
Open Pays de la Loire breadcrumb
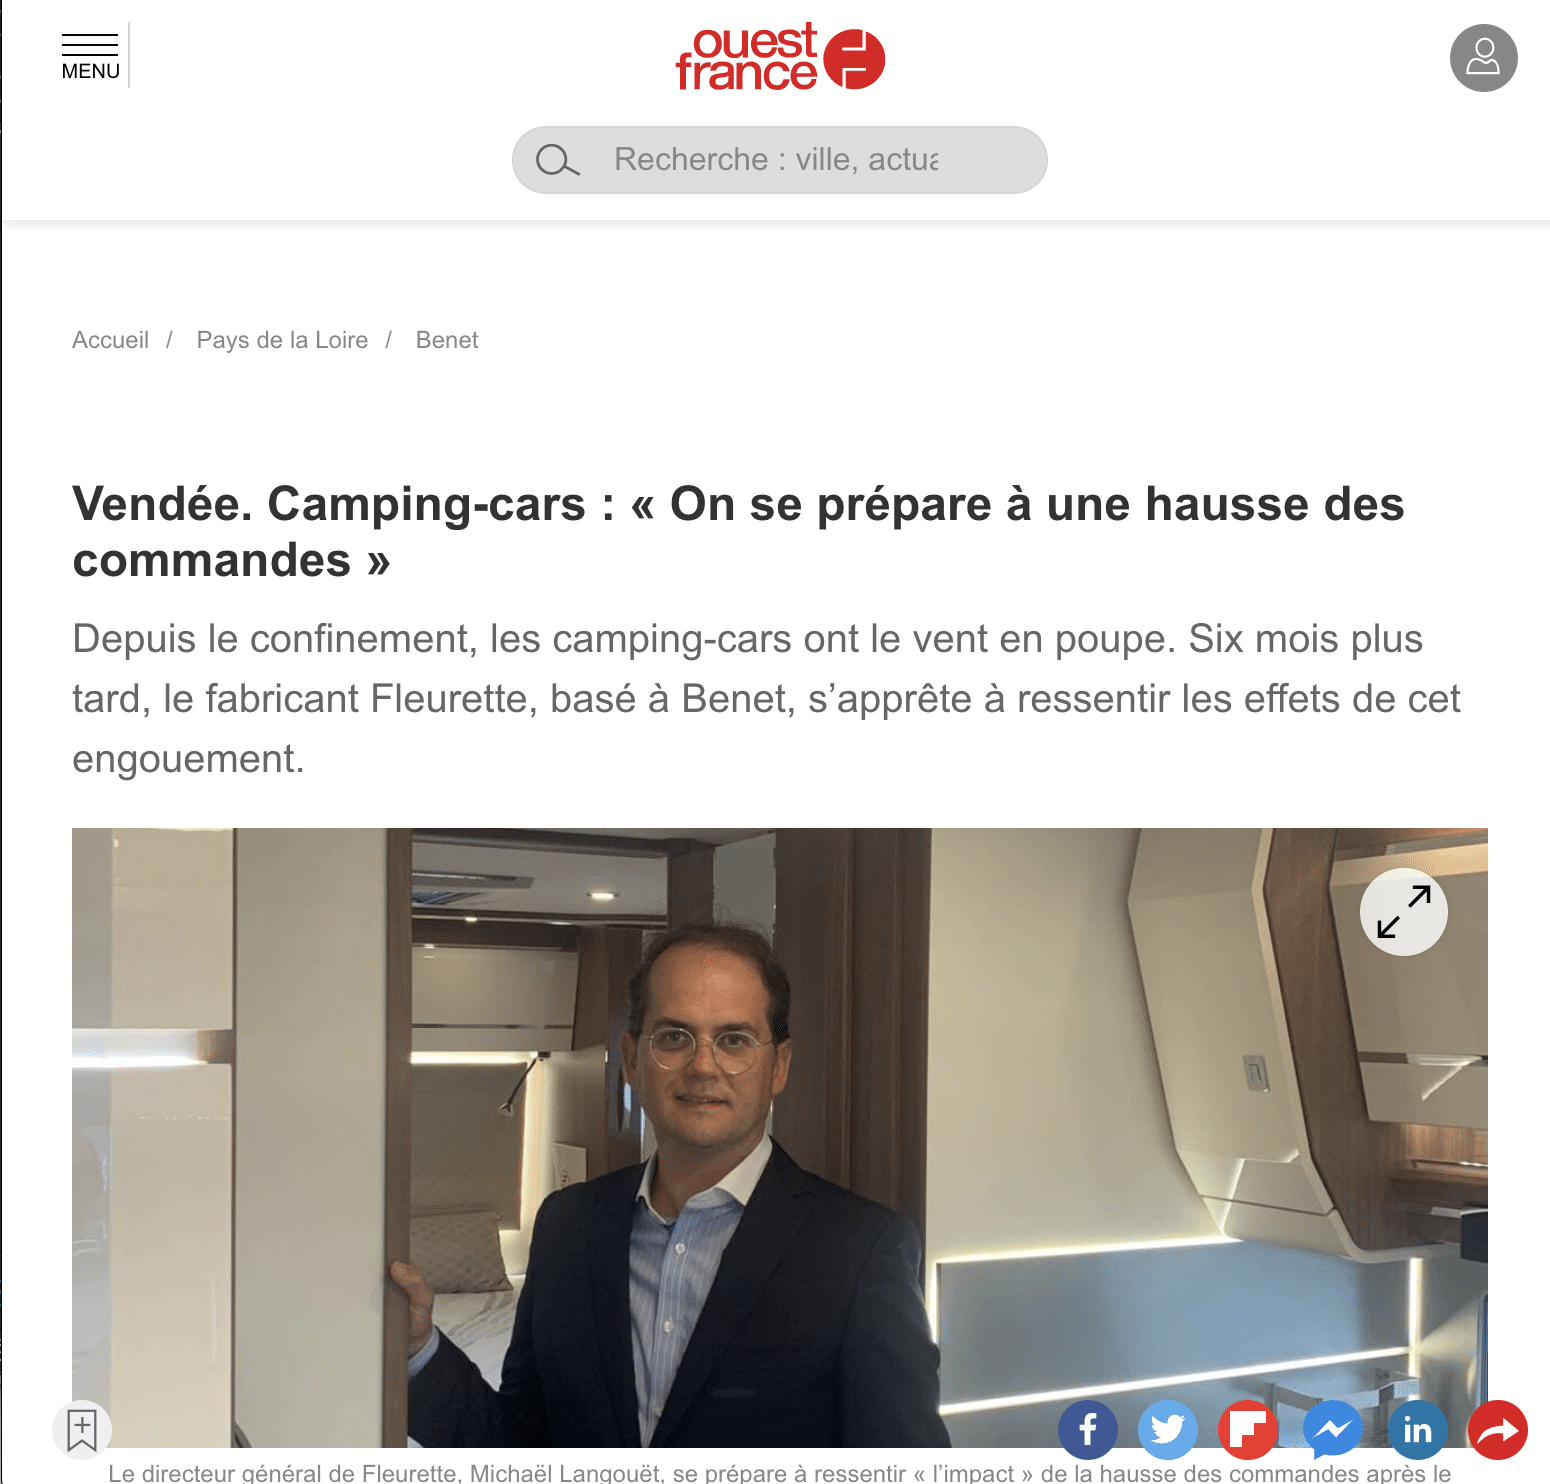tap(282, 340)
